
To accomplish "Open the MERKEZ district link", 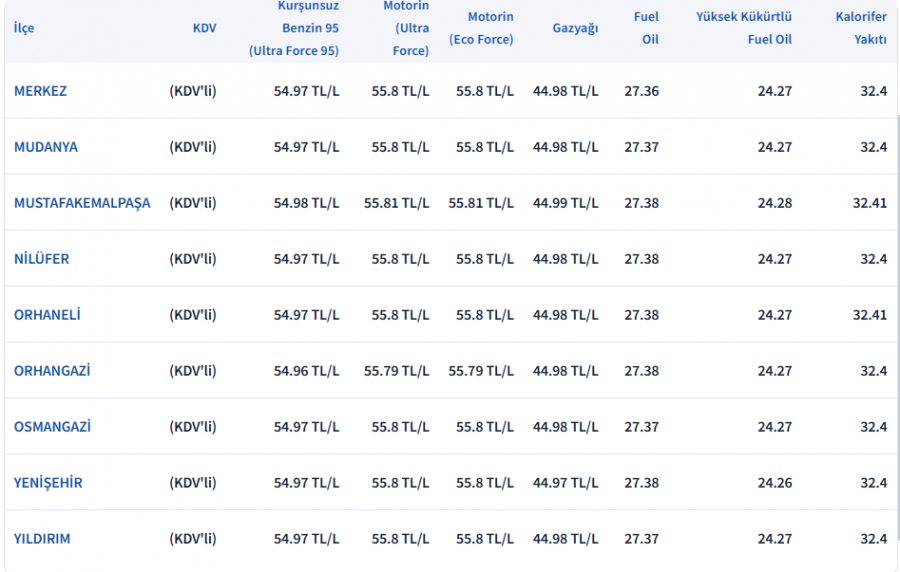I will 40,91.
